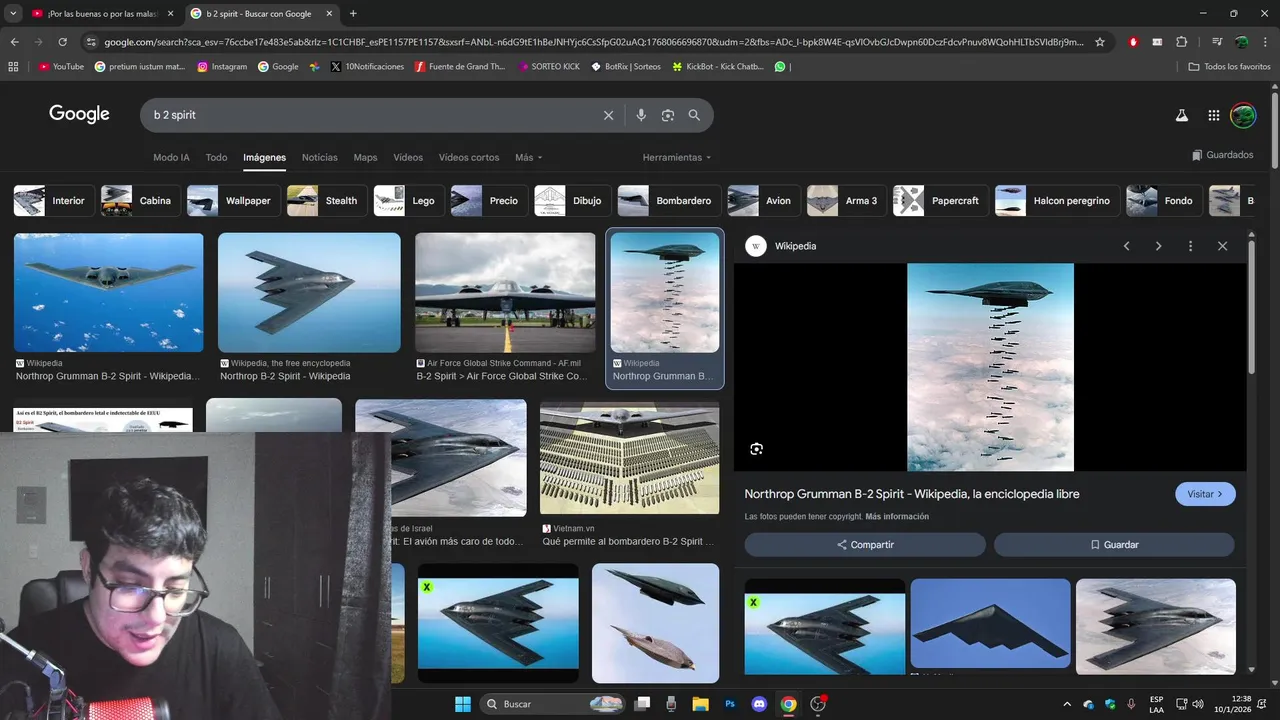Filter images by the Interior chip
This screenshot has height=720, width=1280.
54,201
